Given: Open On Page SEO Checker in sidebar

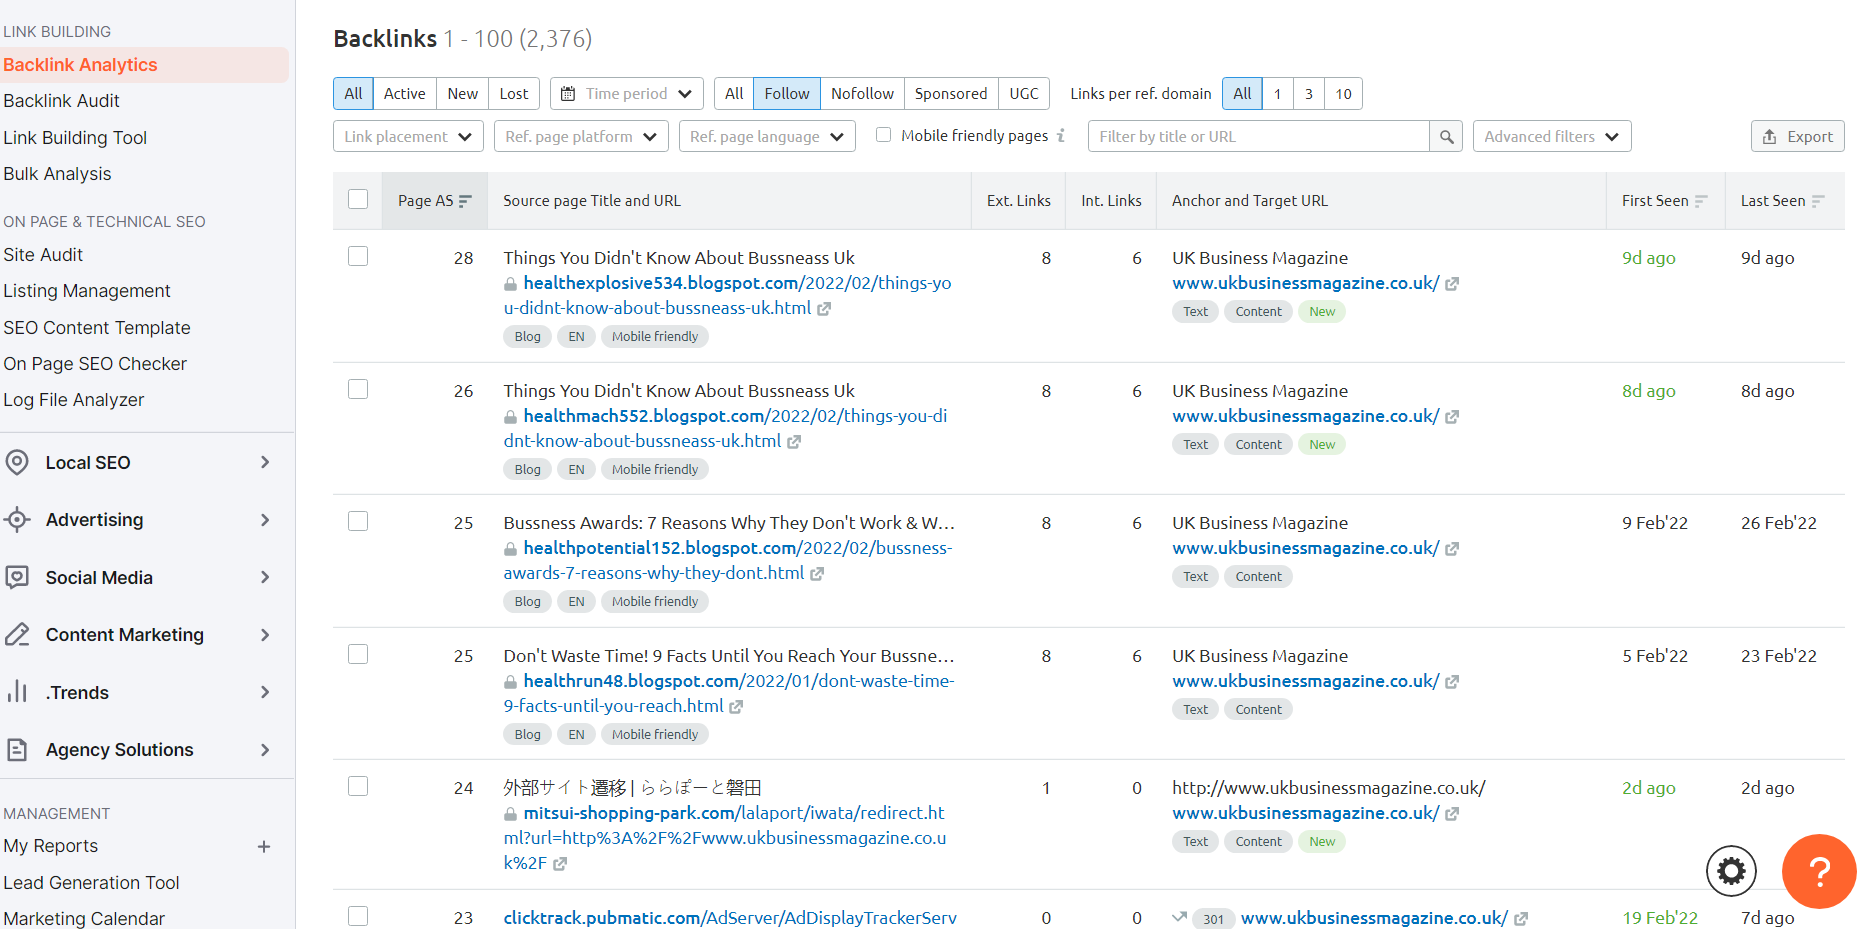Looking at the screenshot, I should pyautogui.click(x=95, y=364).
